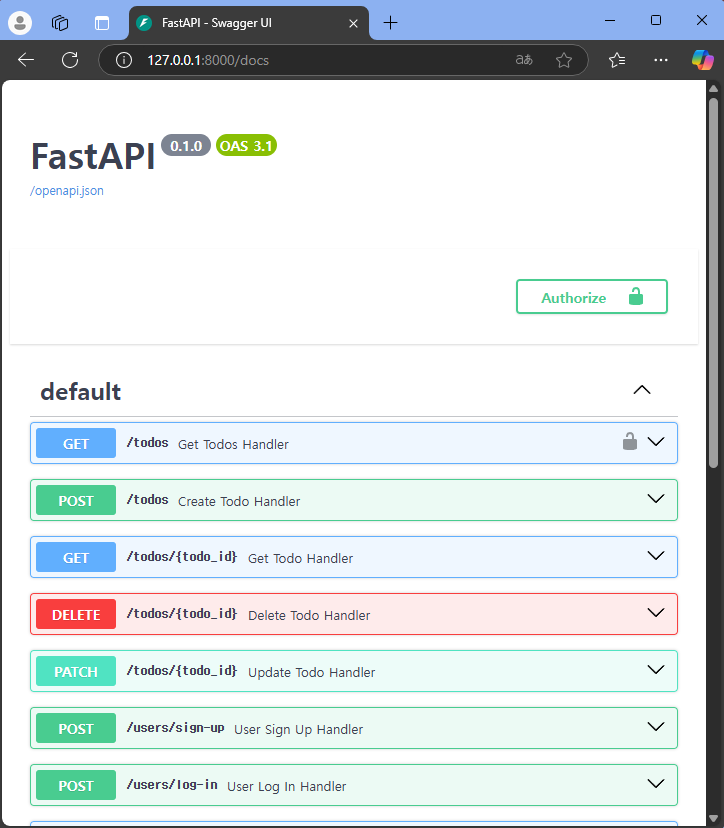The image size is (724, 828).
Task: Click the 'Get Todos Handler' text
Action: (x=233, y=445)
